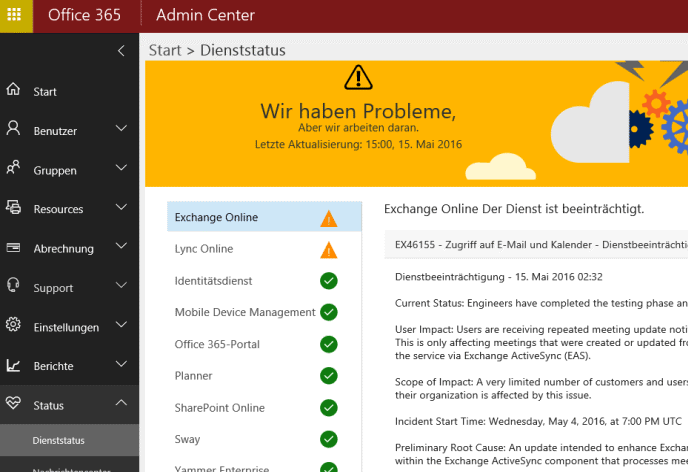Image resolution: width=688 pixels, height=472 pixels.
Task: Expand the Support menu chevron
Action: [x=121, y=286]
